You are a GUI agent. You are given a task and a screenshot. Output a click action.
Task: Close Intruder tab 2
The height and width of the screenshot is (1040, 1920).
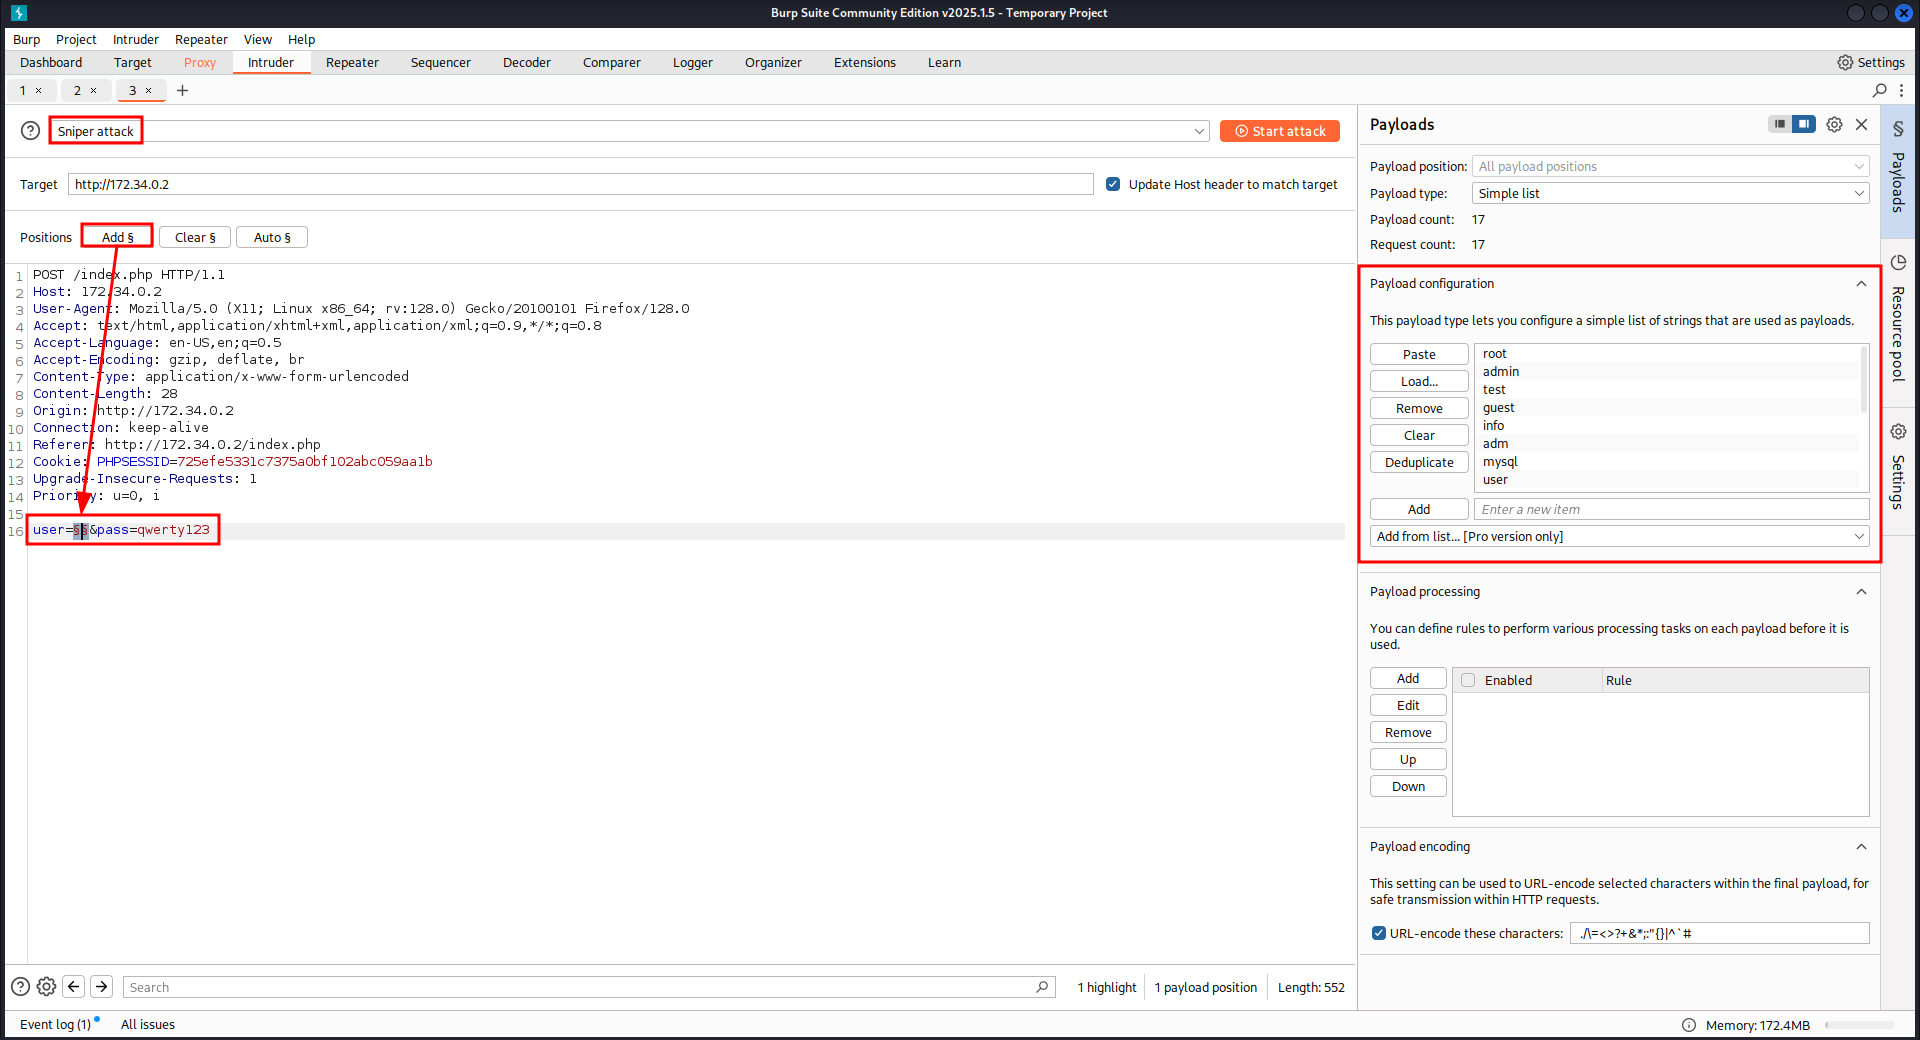click(94, 90)
